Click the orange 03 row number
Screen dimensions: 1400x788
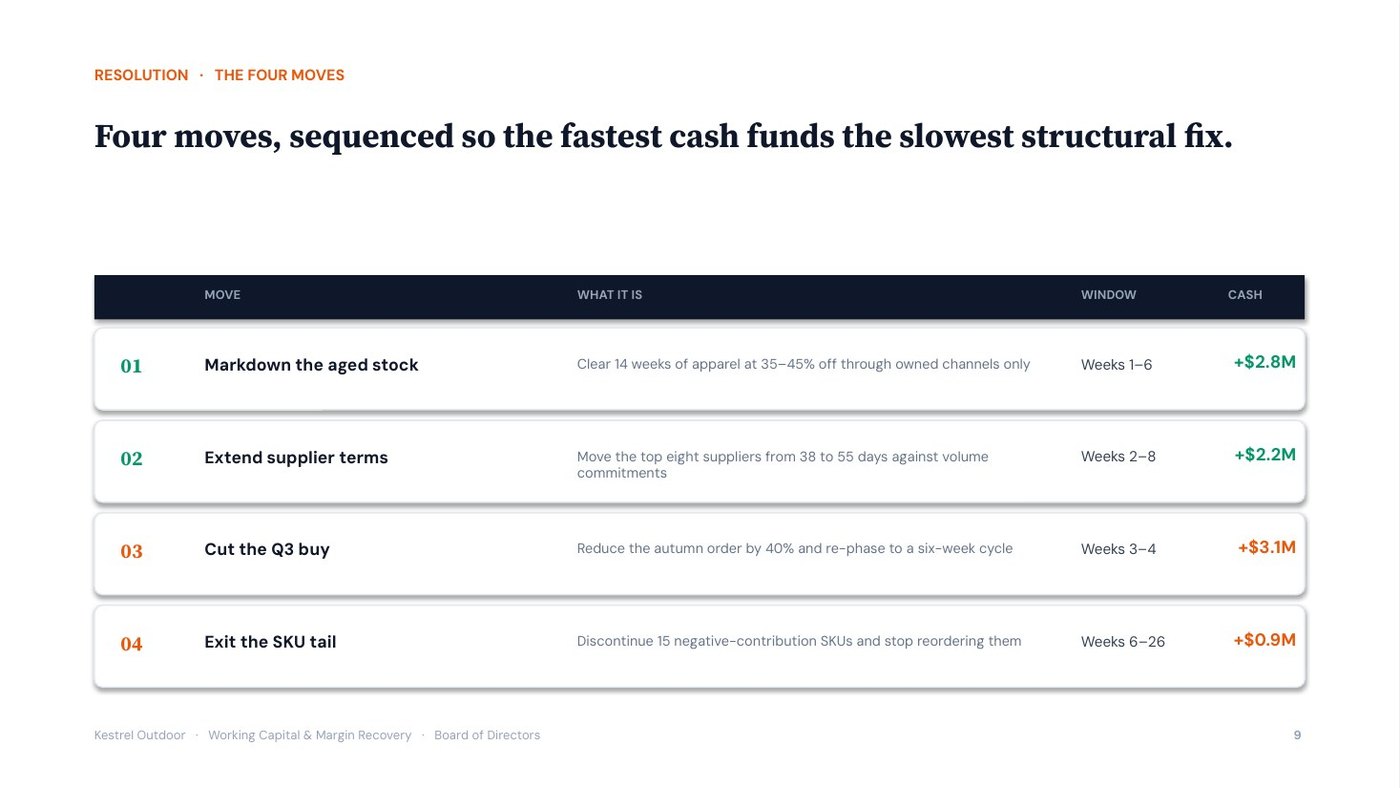(x=131, y=552)
